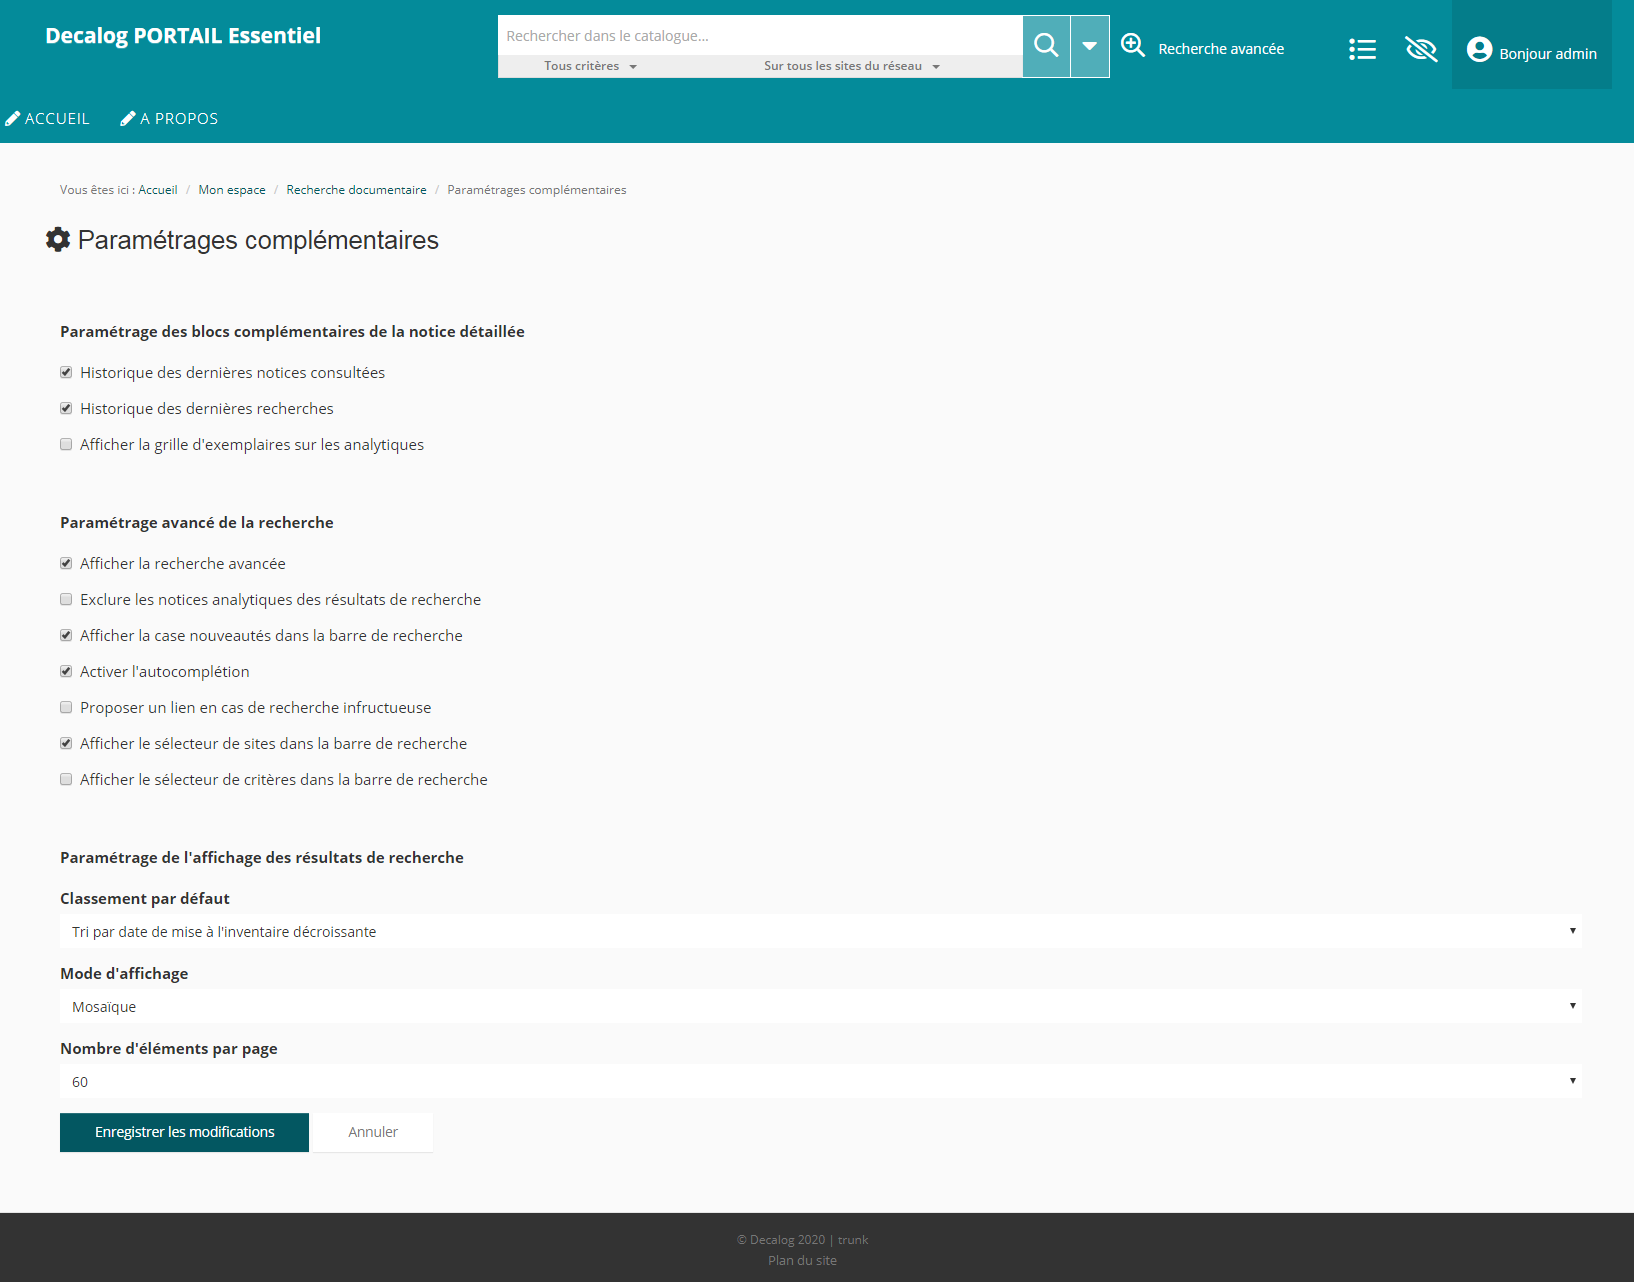
Task: Open the ACCUEIL menu item
Action: [57, 119]
